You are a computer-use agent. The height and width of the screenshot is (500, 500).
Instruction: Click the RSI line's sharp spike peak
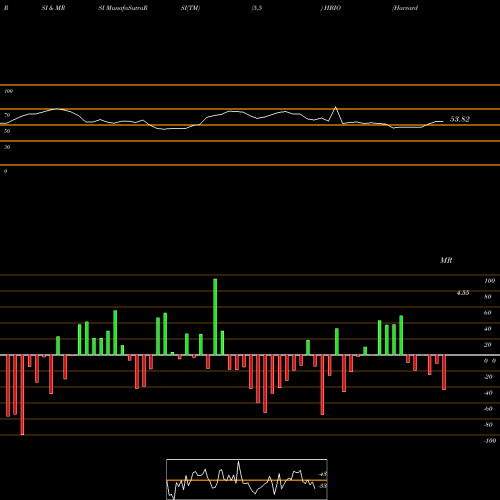click(x=335, y=107)
